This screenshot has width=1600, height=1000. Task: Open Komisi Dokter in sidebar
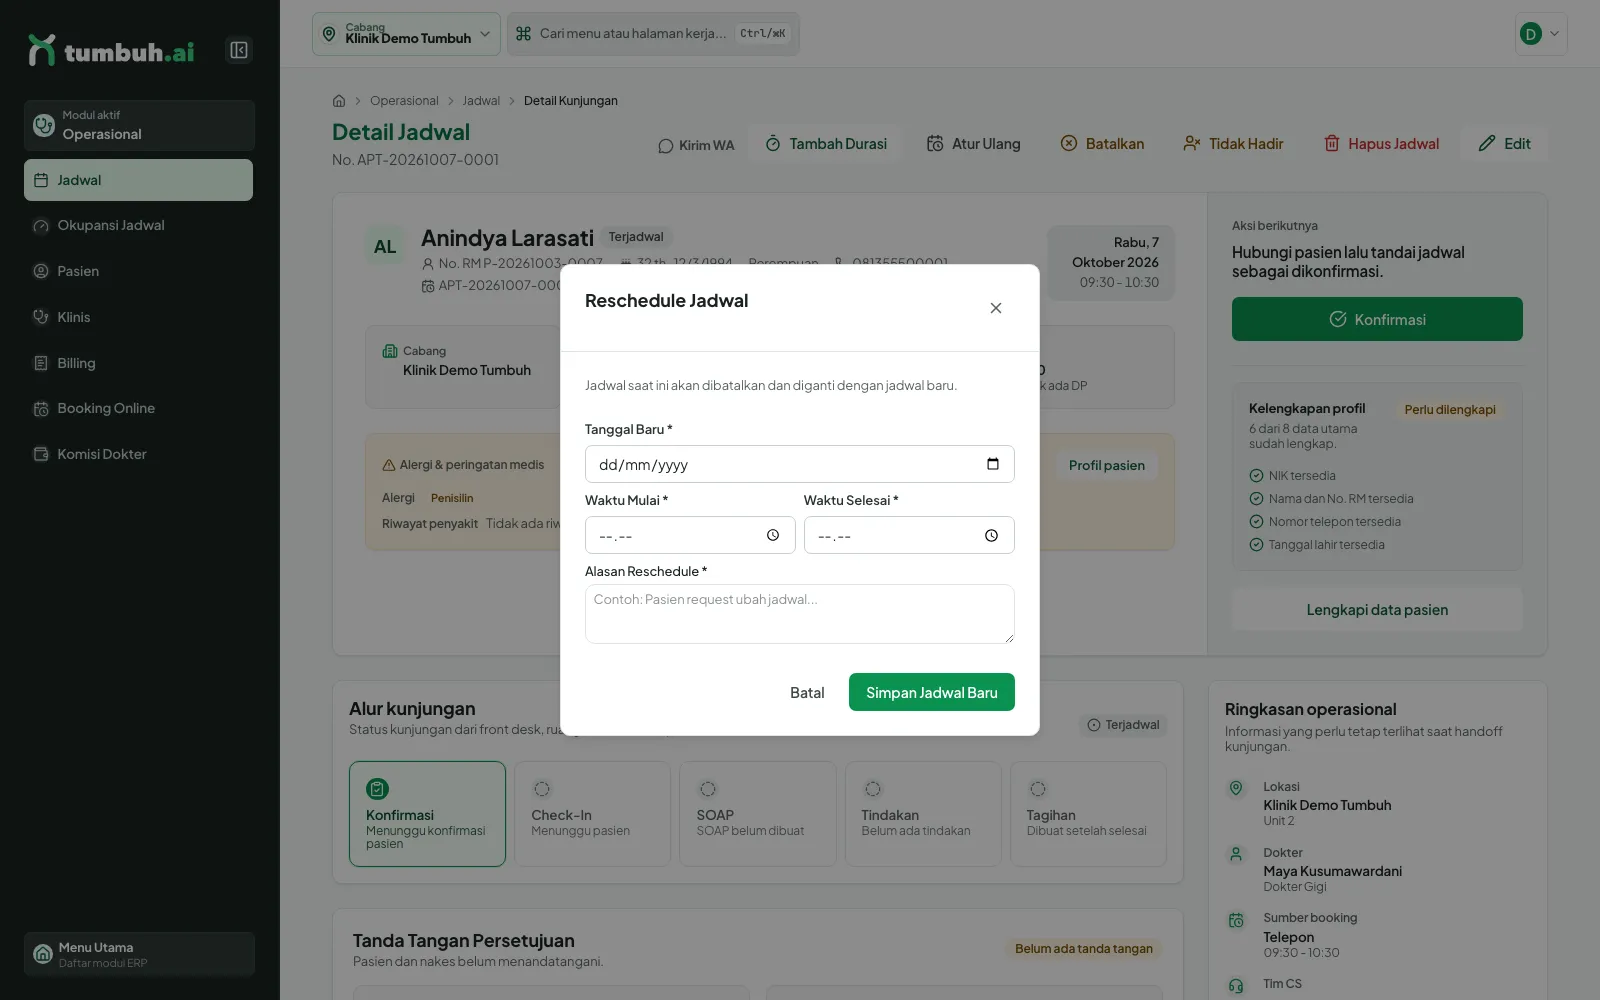pos(138,454)
